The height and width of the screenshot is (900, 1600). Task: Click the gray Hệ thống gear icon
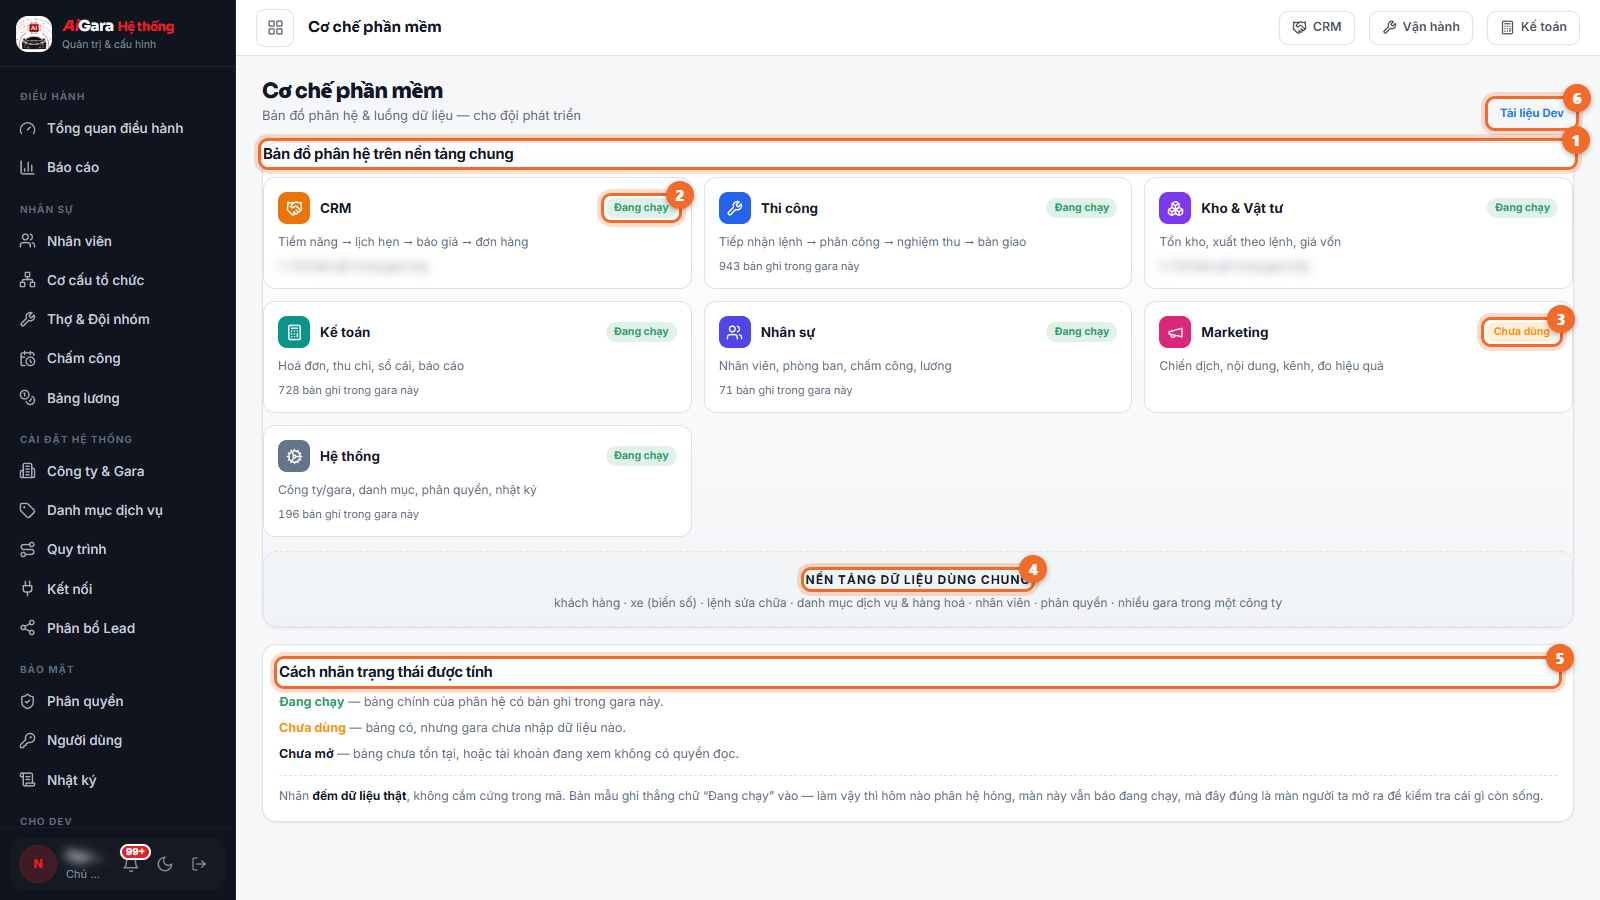point(294,456)
